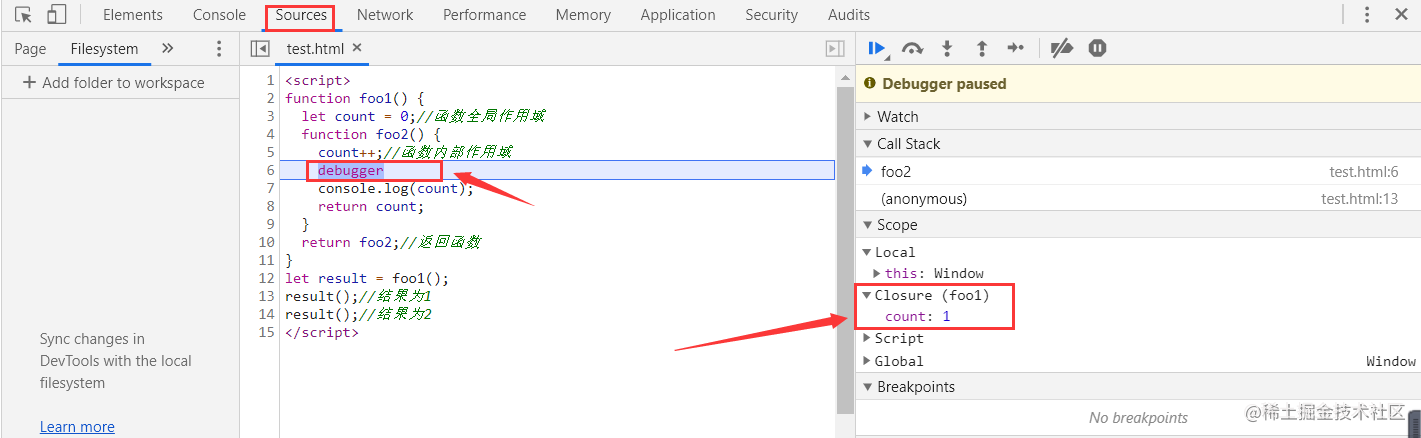Deactivate breakpoints toggle
Image resolution: width=1421 pixels, height=438 pixels.
click(x=1062, y=48)
